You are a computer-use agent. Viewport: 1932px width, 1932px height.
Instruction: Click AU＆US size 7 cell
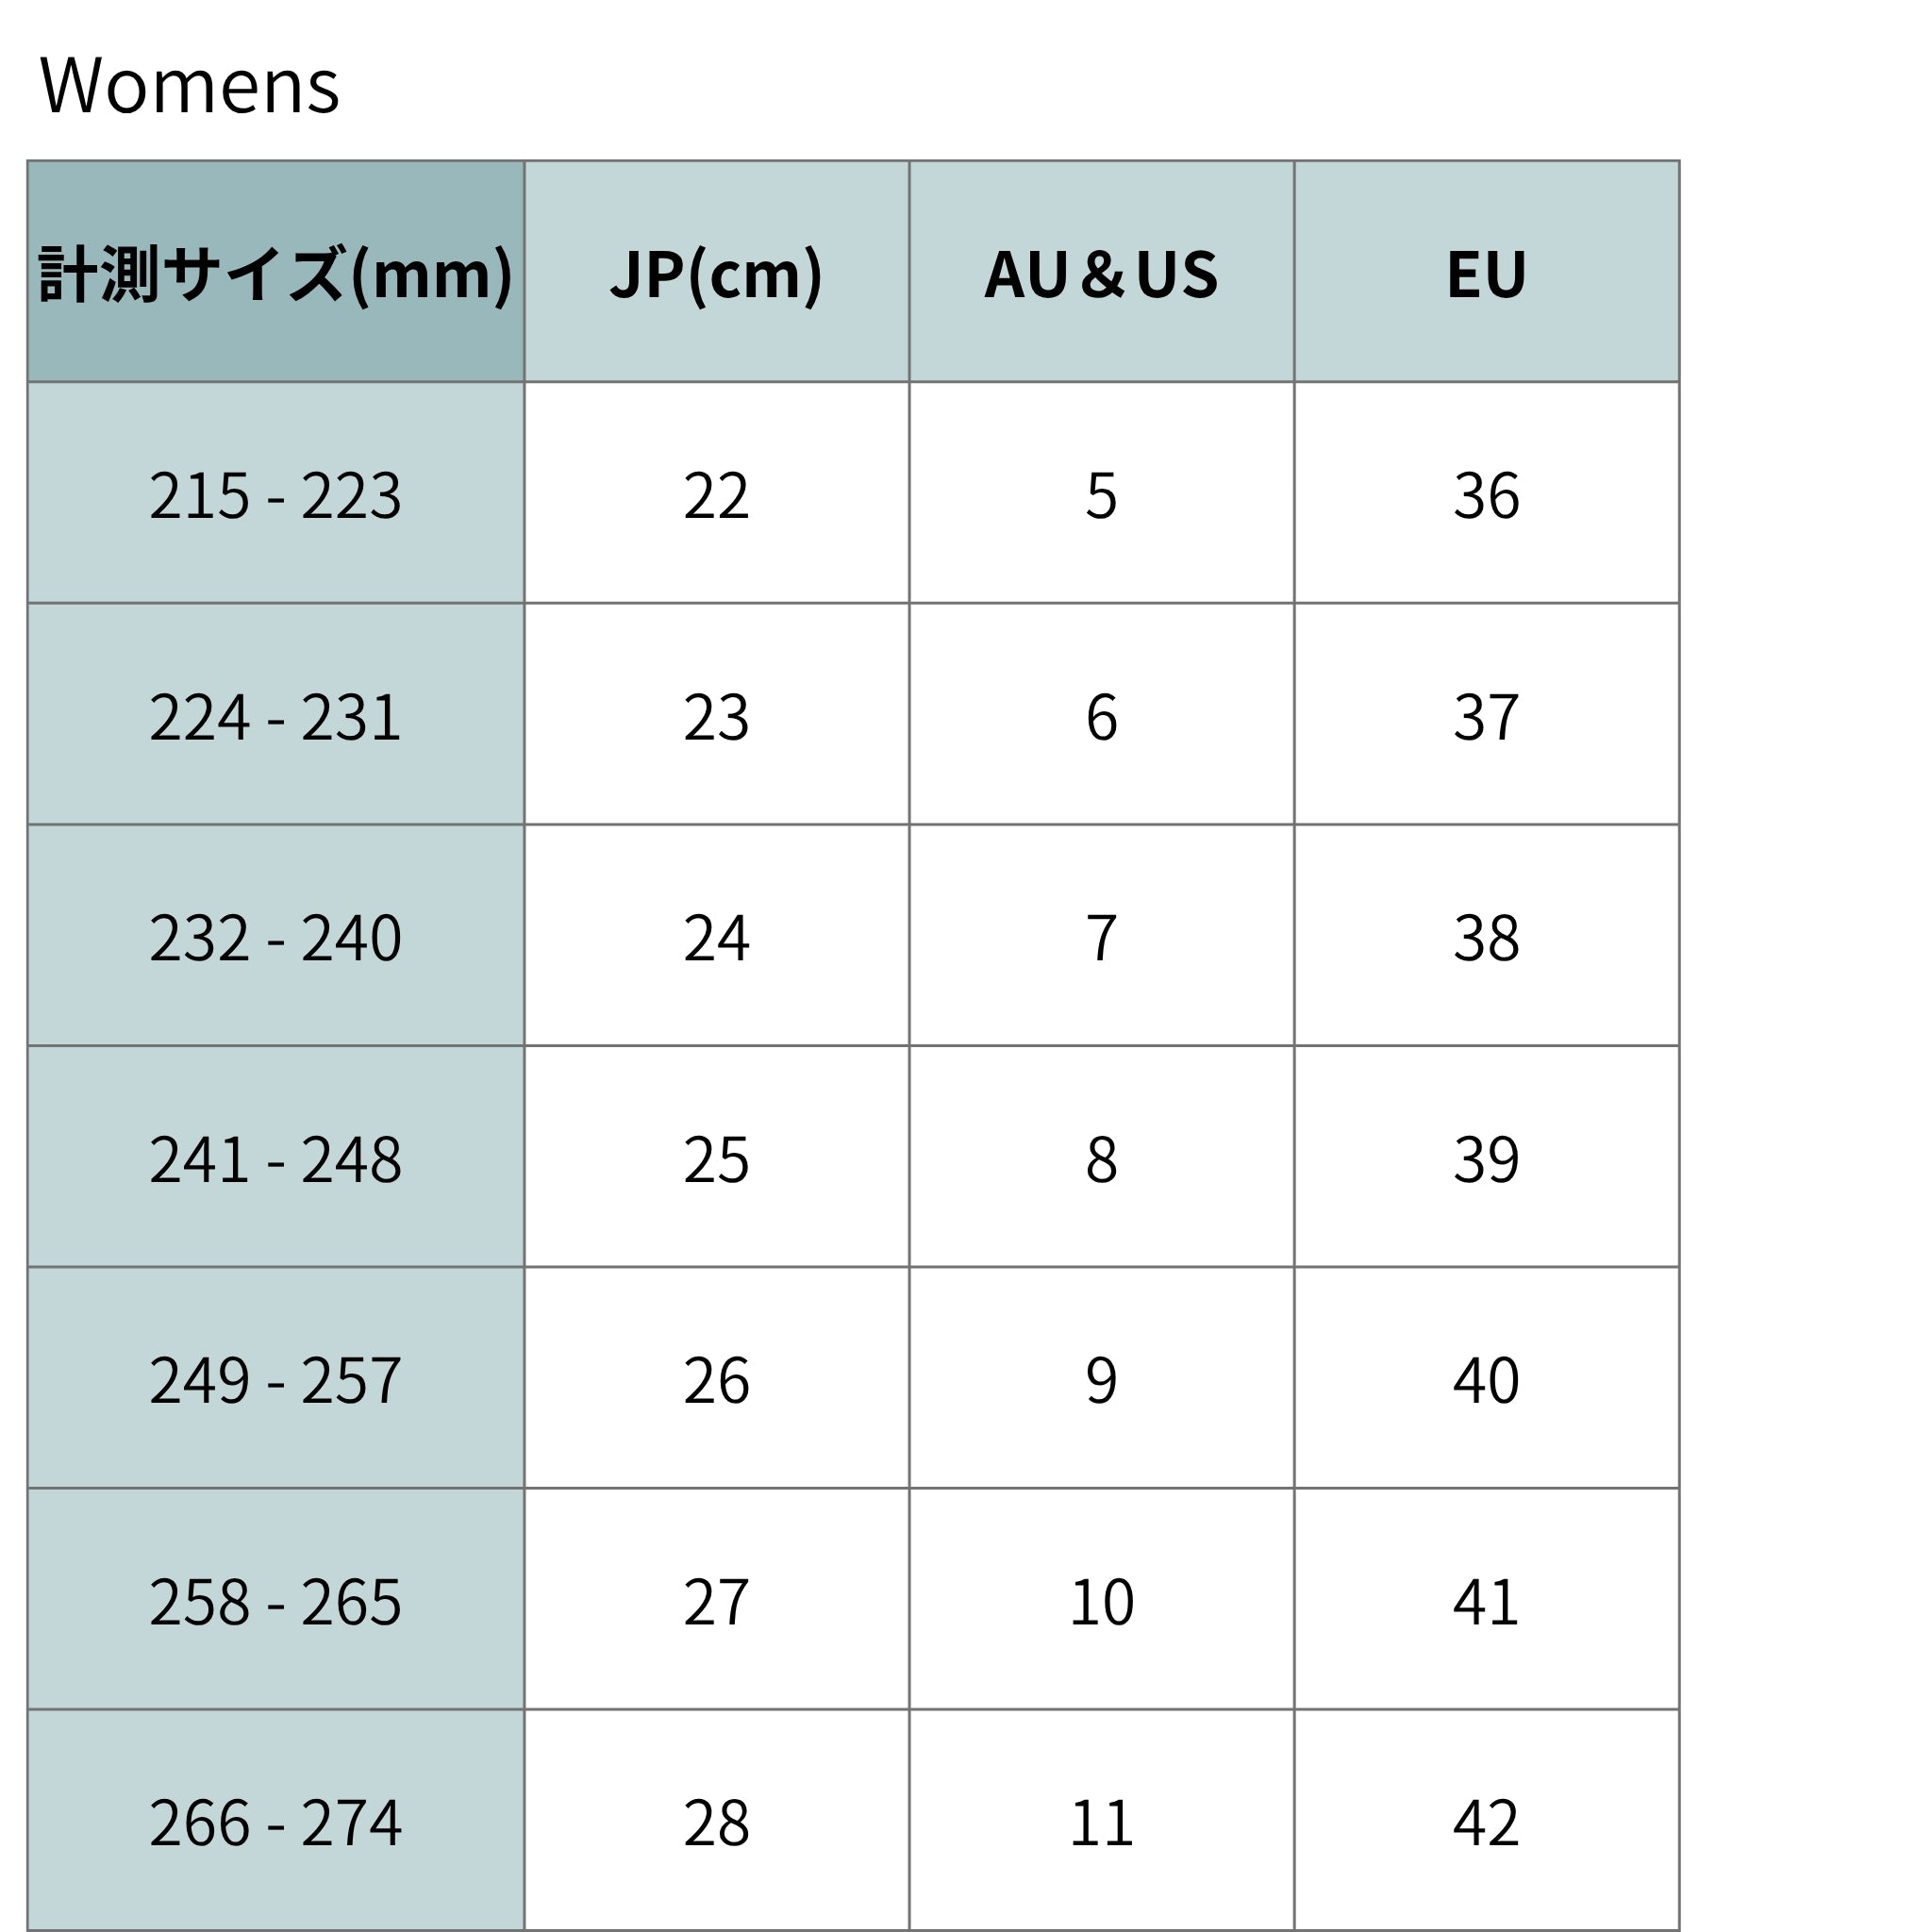tap(1102, 936)
